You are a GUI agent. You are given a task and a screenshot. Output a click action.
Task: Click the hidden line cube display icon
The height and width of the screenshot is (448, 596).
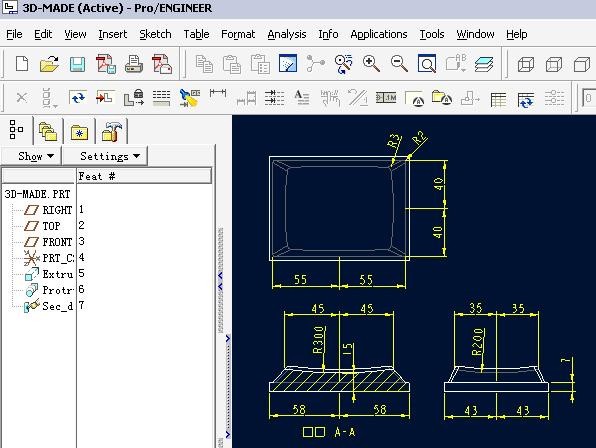point(554,64)
